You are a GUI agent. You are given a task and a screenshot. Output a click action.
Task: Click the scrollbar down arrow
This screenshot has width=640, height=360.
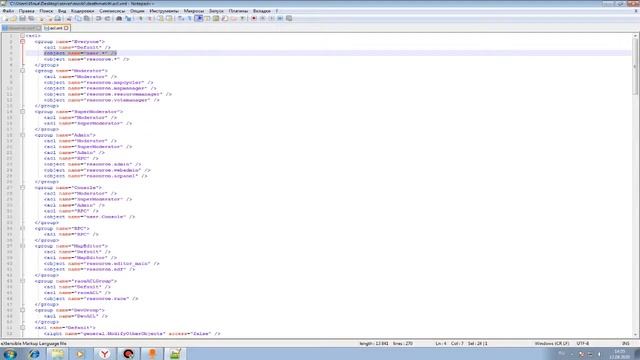[x=636, y=335]
